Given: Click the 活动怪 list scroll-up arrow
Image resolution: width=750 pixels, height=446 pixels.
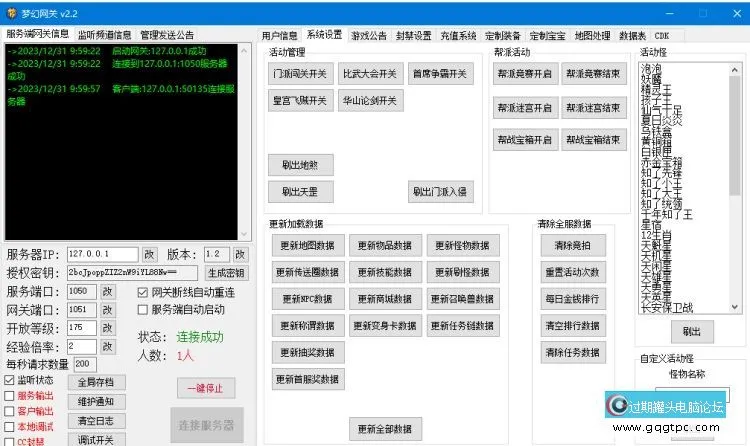Looking at the screenshot, I should click(735, 70).
